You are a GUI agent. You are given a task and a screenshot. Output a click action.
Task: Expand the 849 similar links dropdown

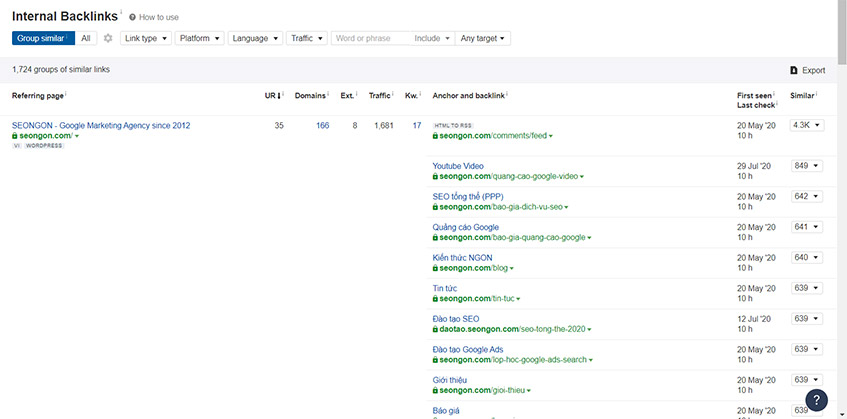pyautogui.click(x=806, y=166)
